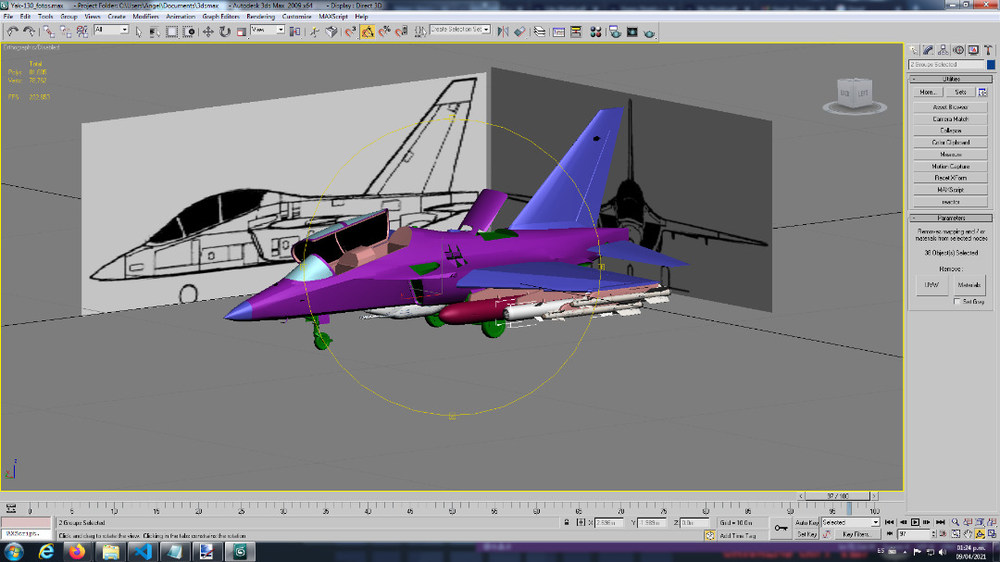Enable the Set Gray checkbox

click(x=957, y=302)
